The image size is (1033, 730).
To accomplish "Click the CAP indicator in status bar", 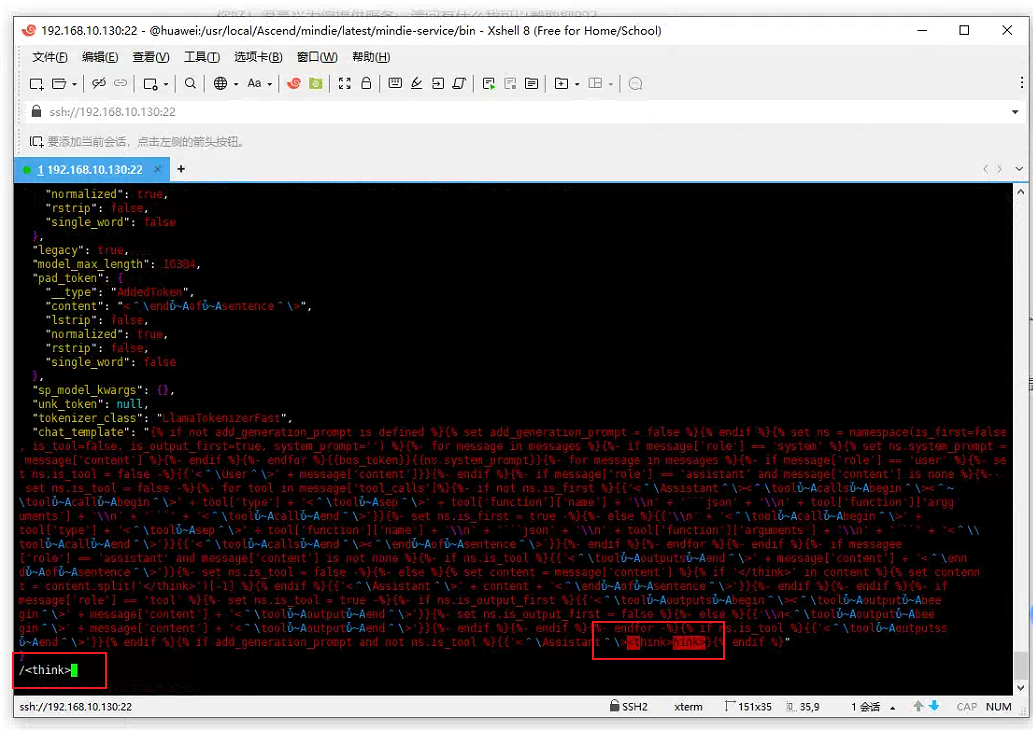I will click(x=966, y=707).
